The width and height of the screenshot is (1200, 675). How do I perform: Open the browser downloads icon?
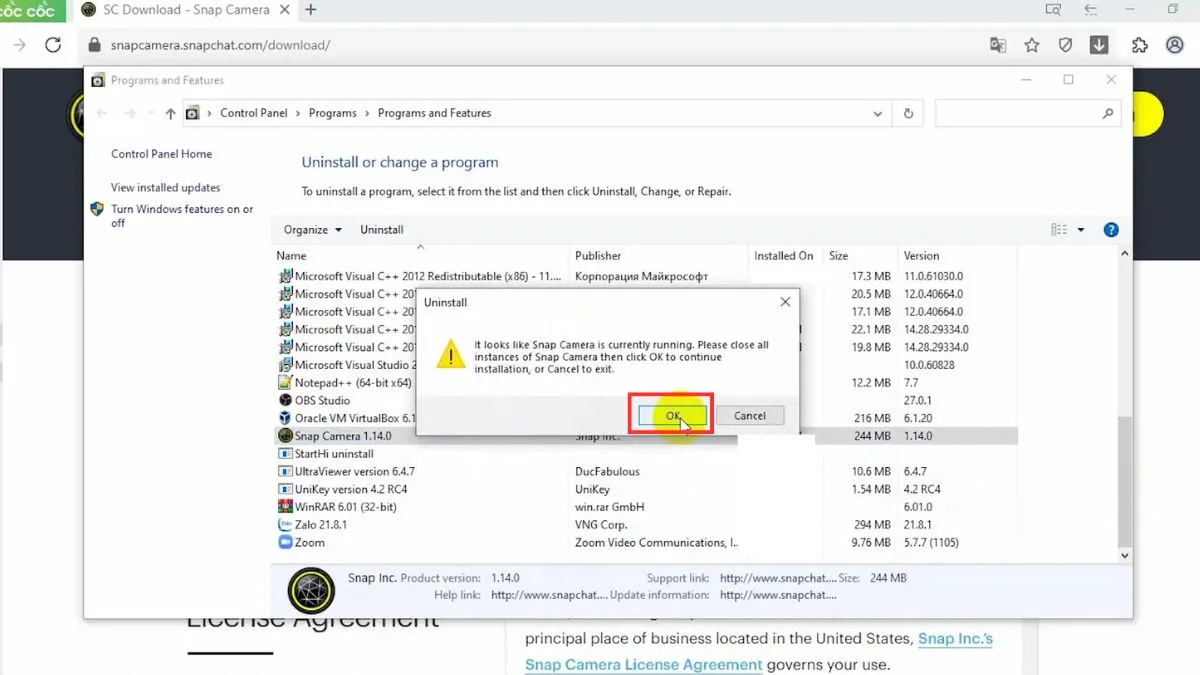(1098, 45)
